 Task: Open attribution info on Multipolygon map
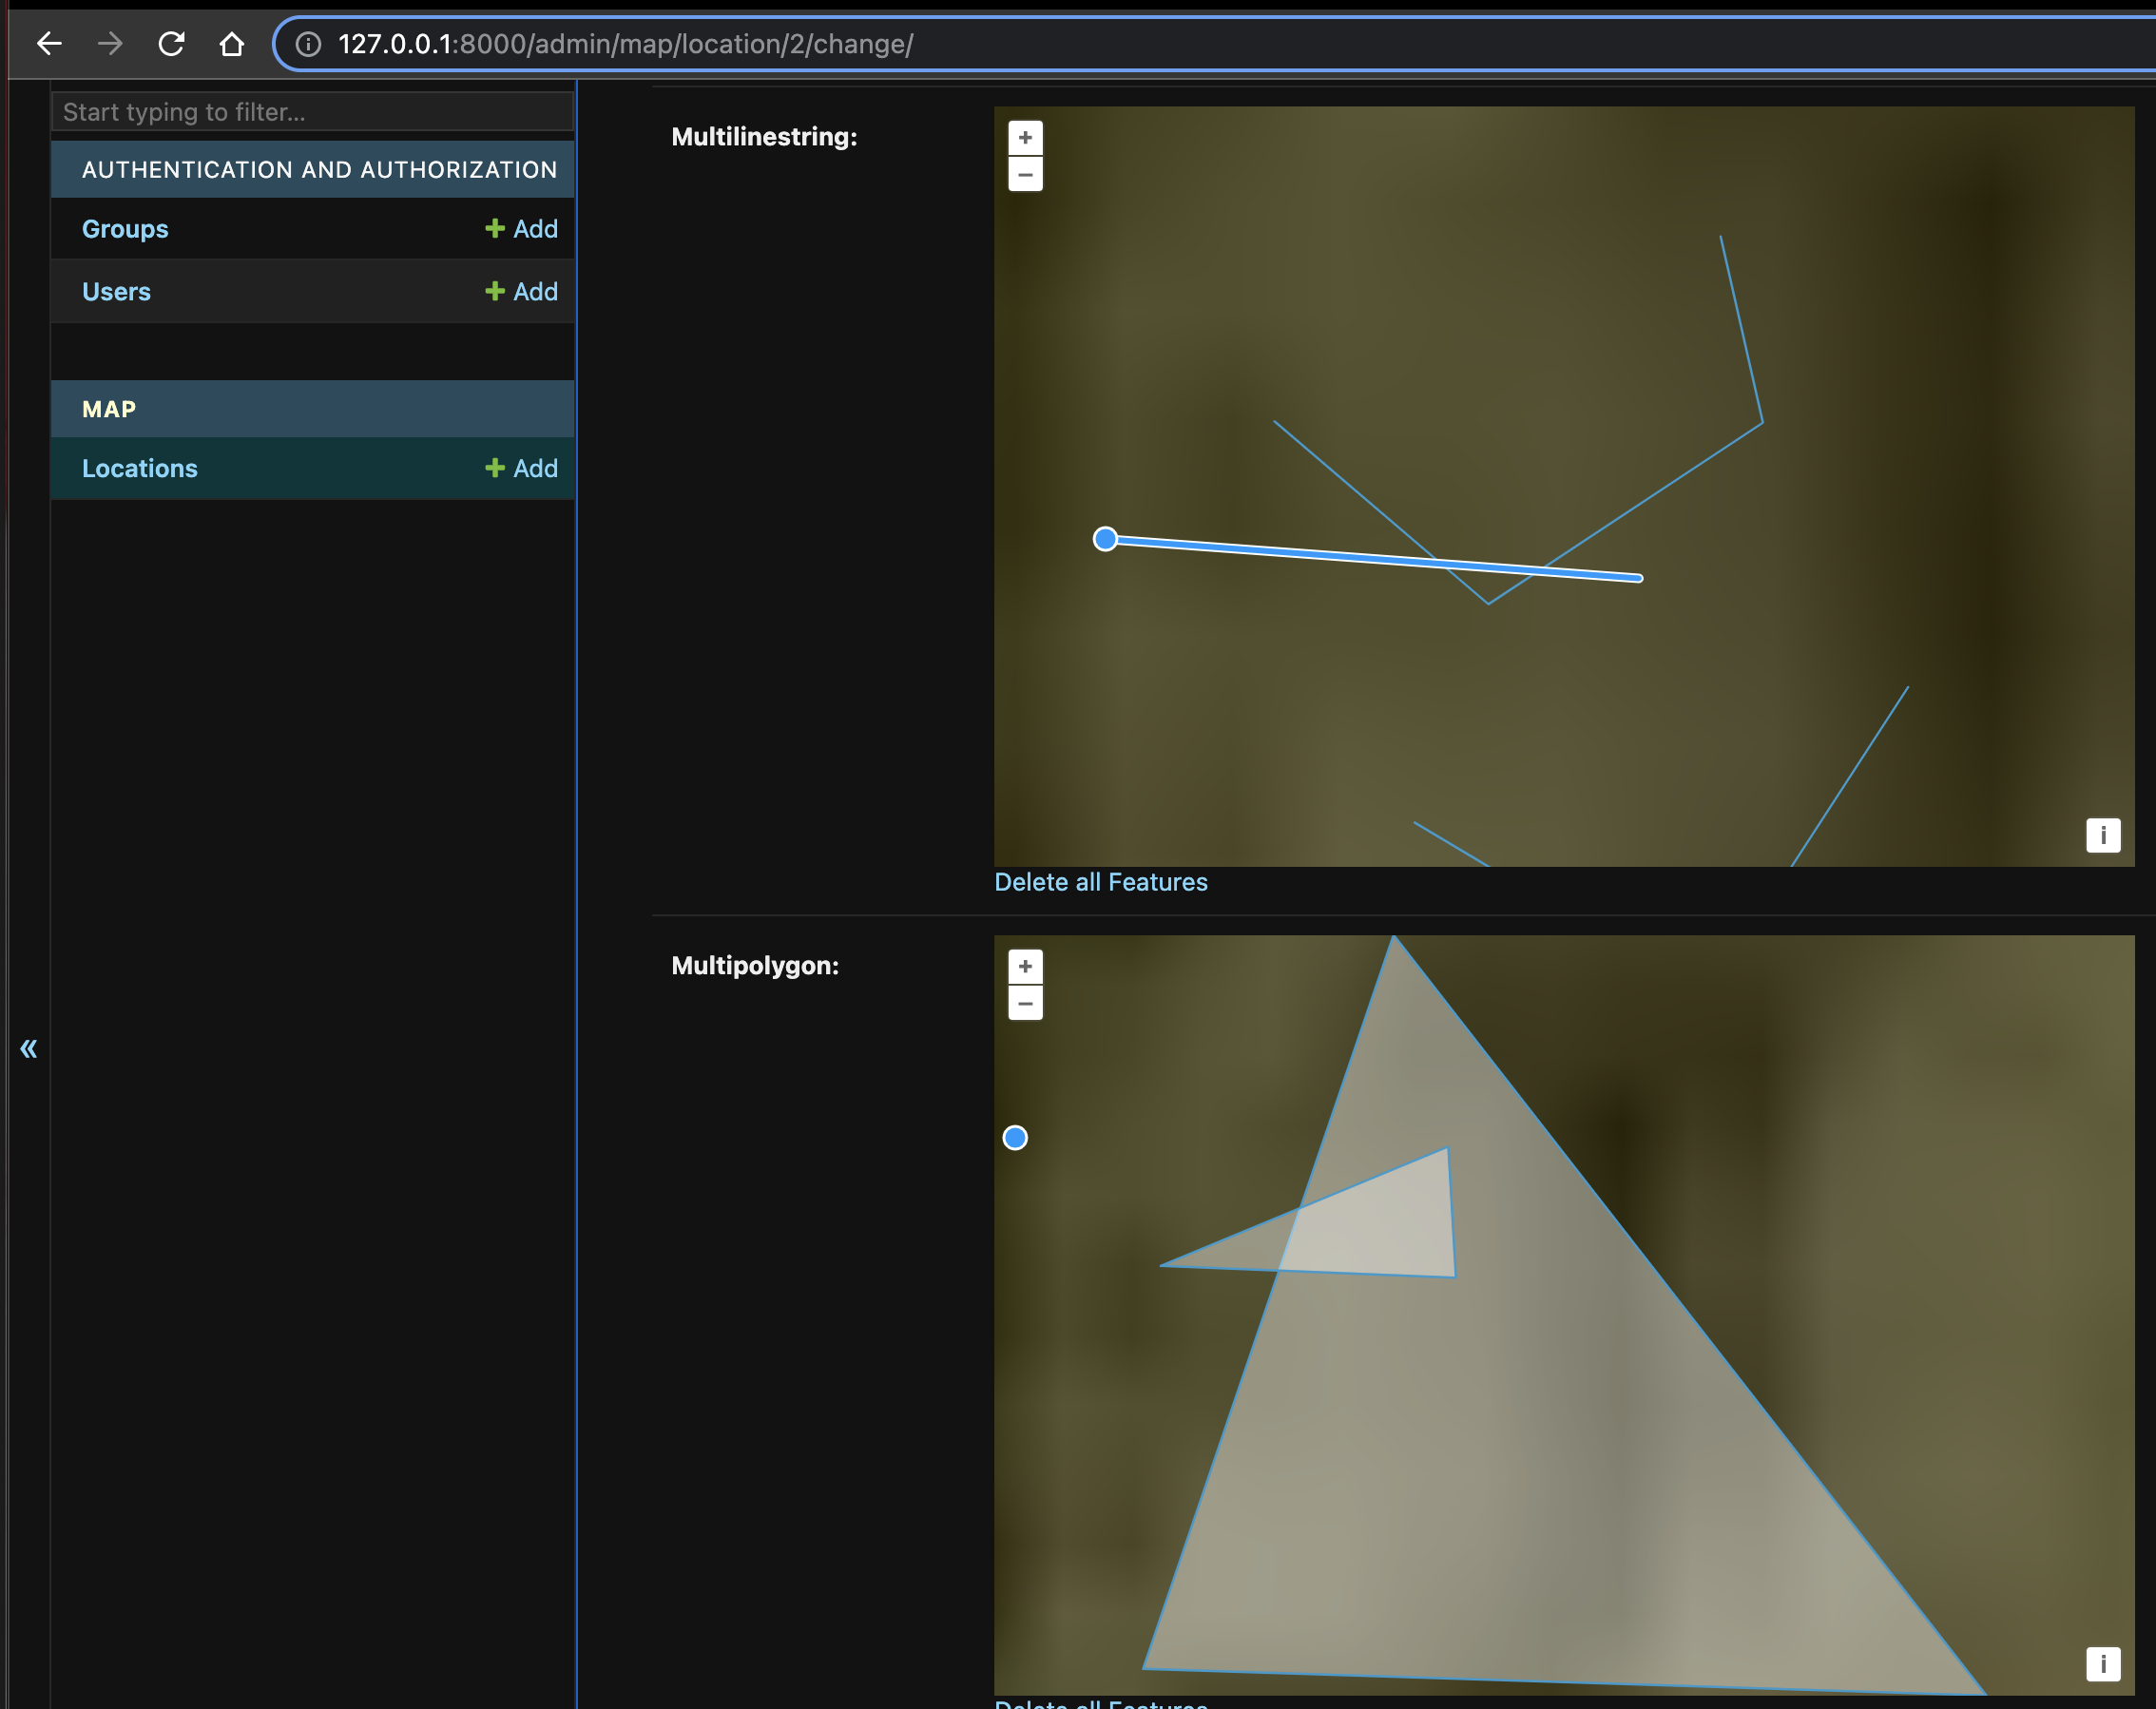click(2102, 1664)
